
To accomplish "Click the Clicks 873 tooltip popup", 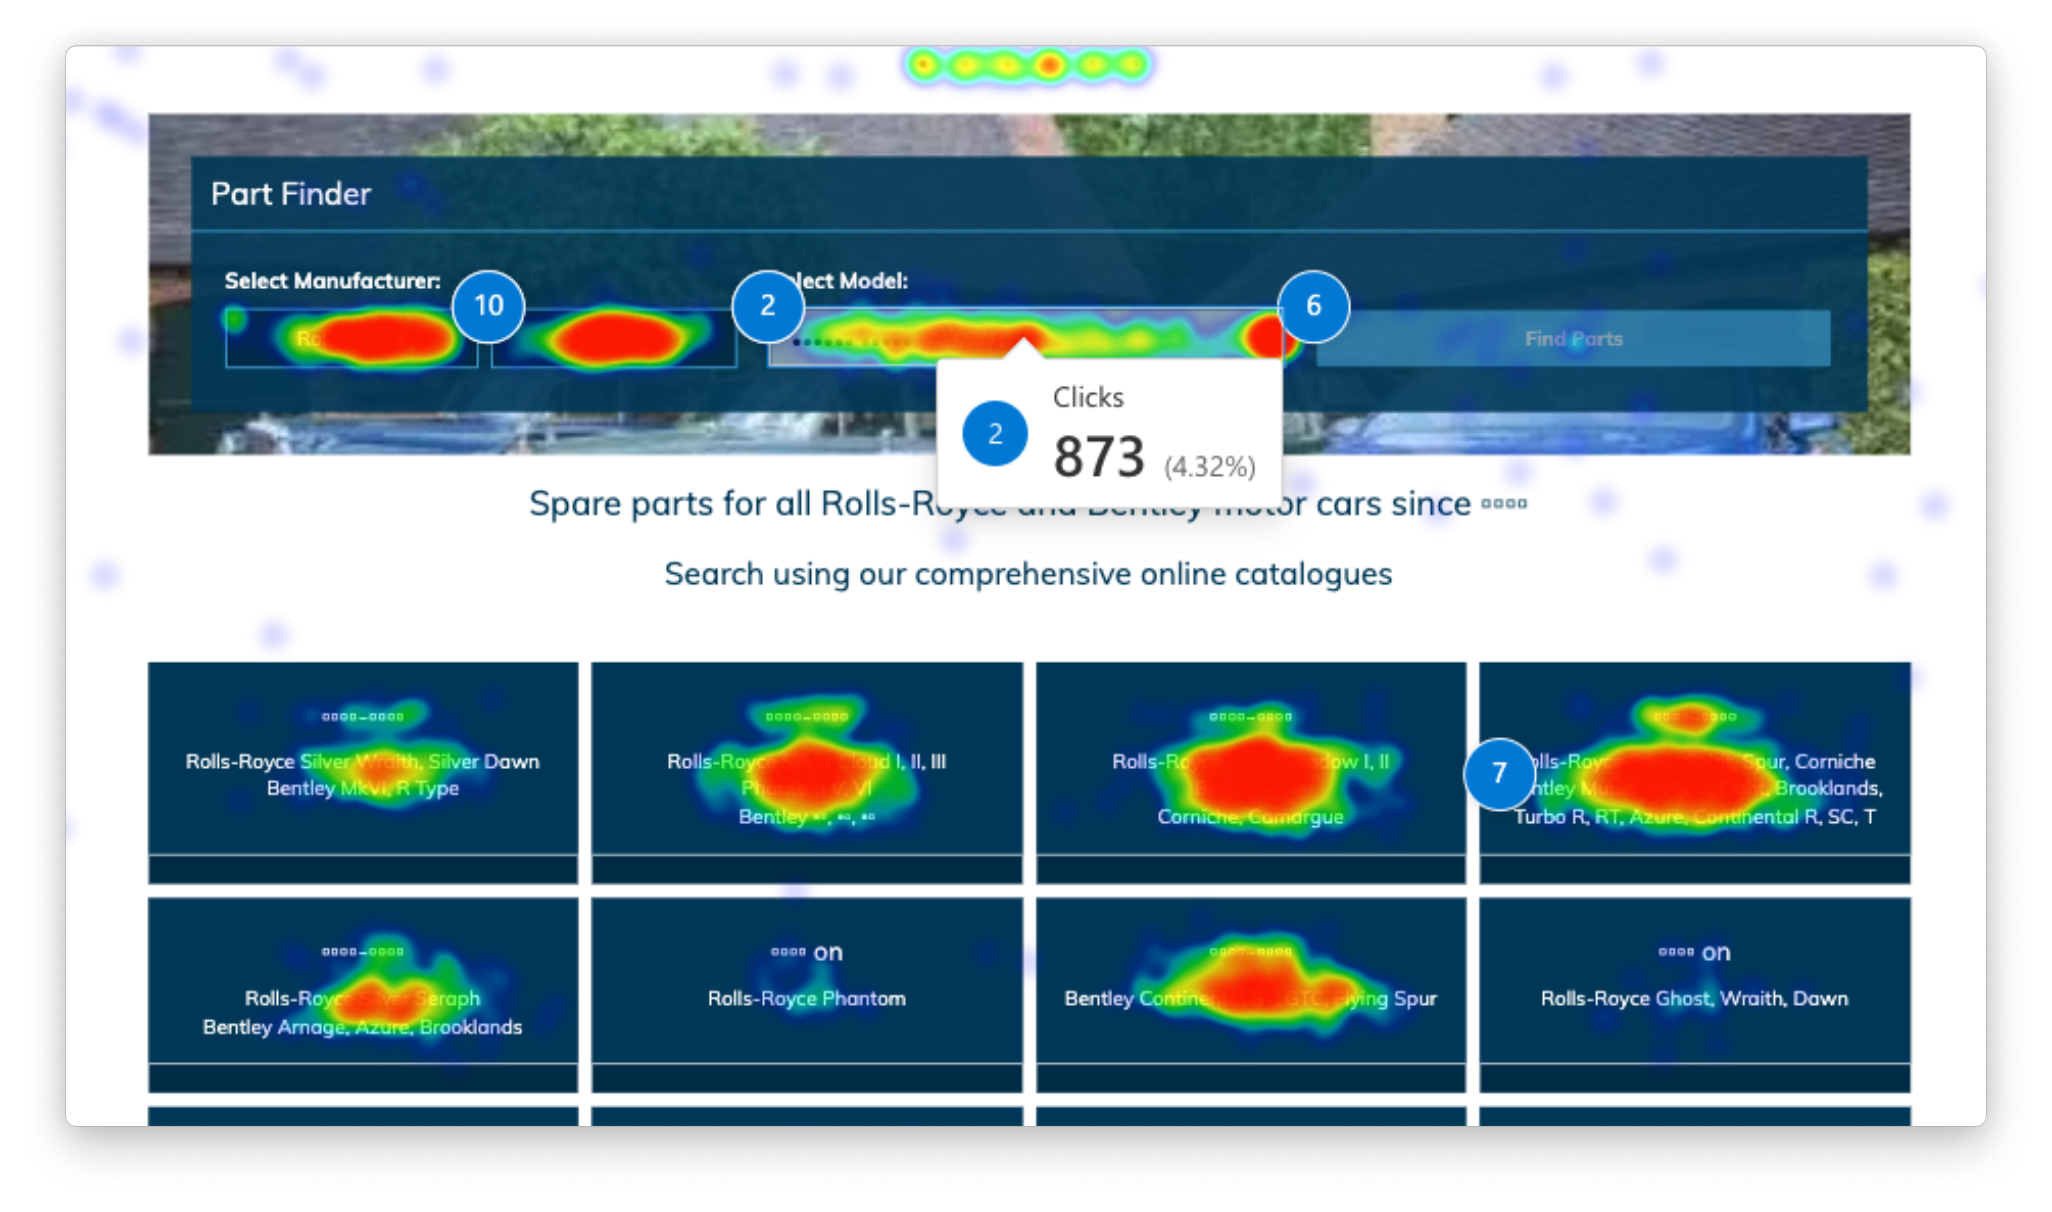I will [x=1110, y=433].
